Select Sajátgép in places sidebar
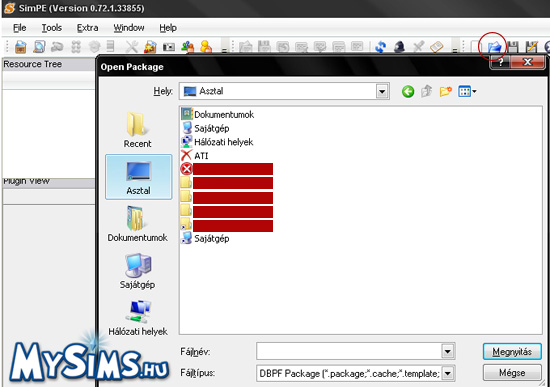 [138, 271]
